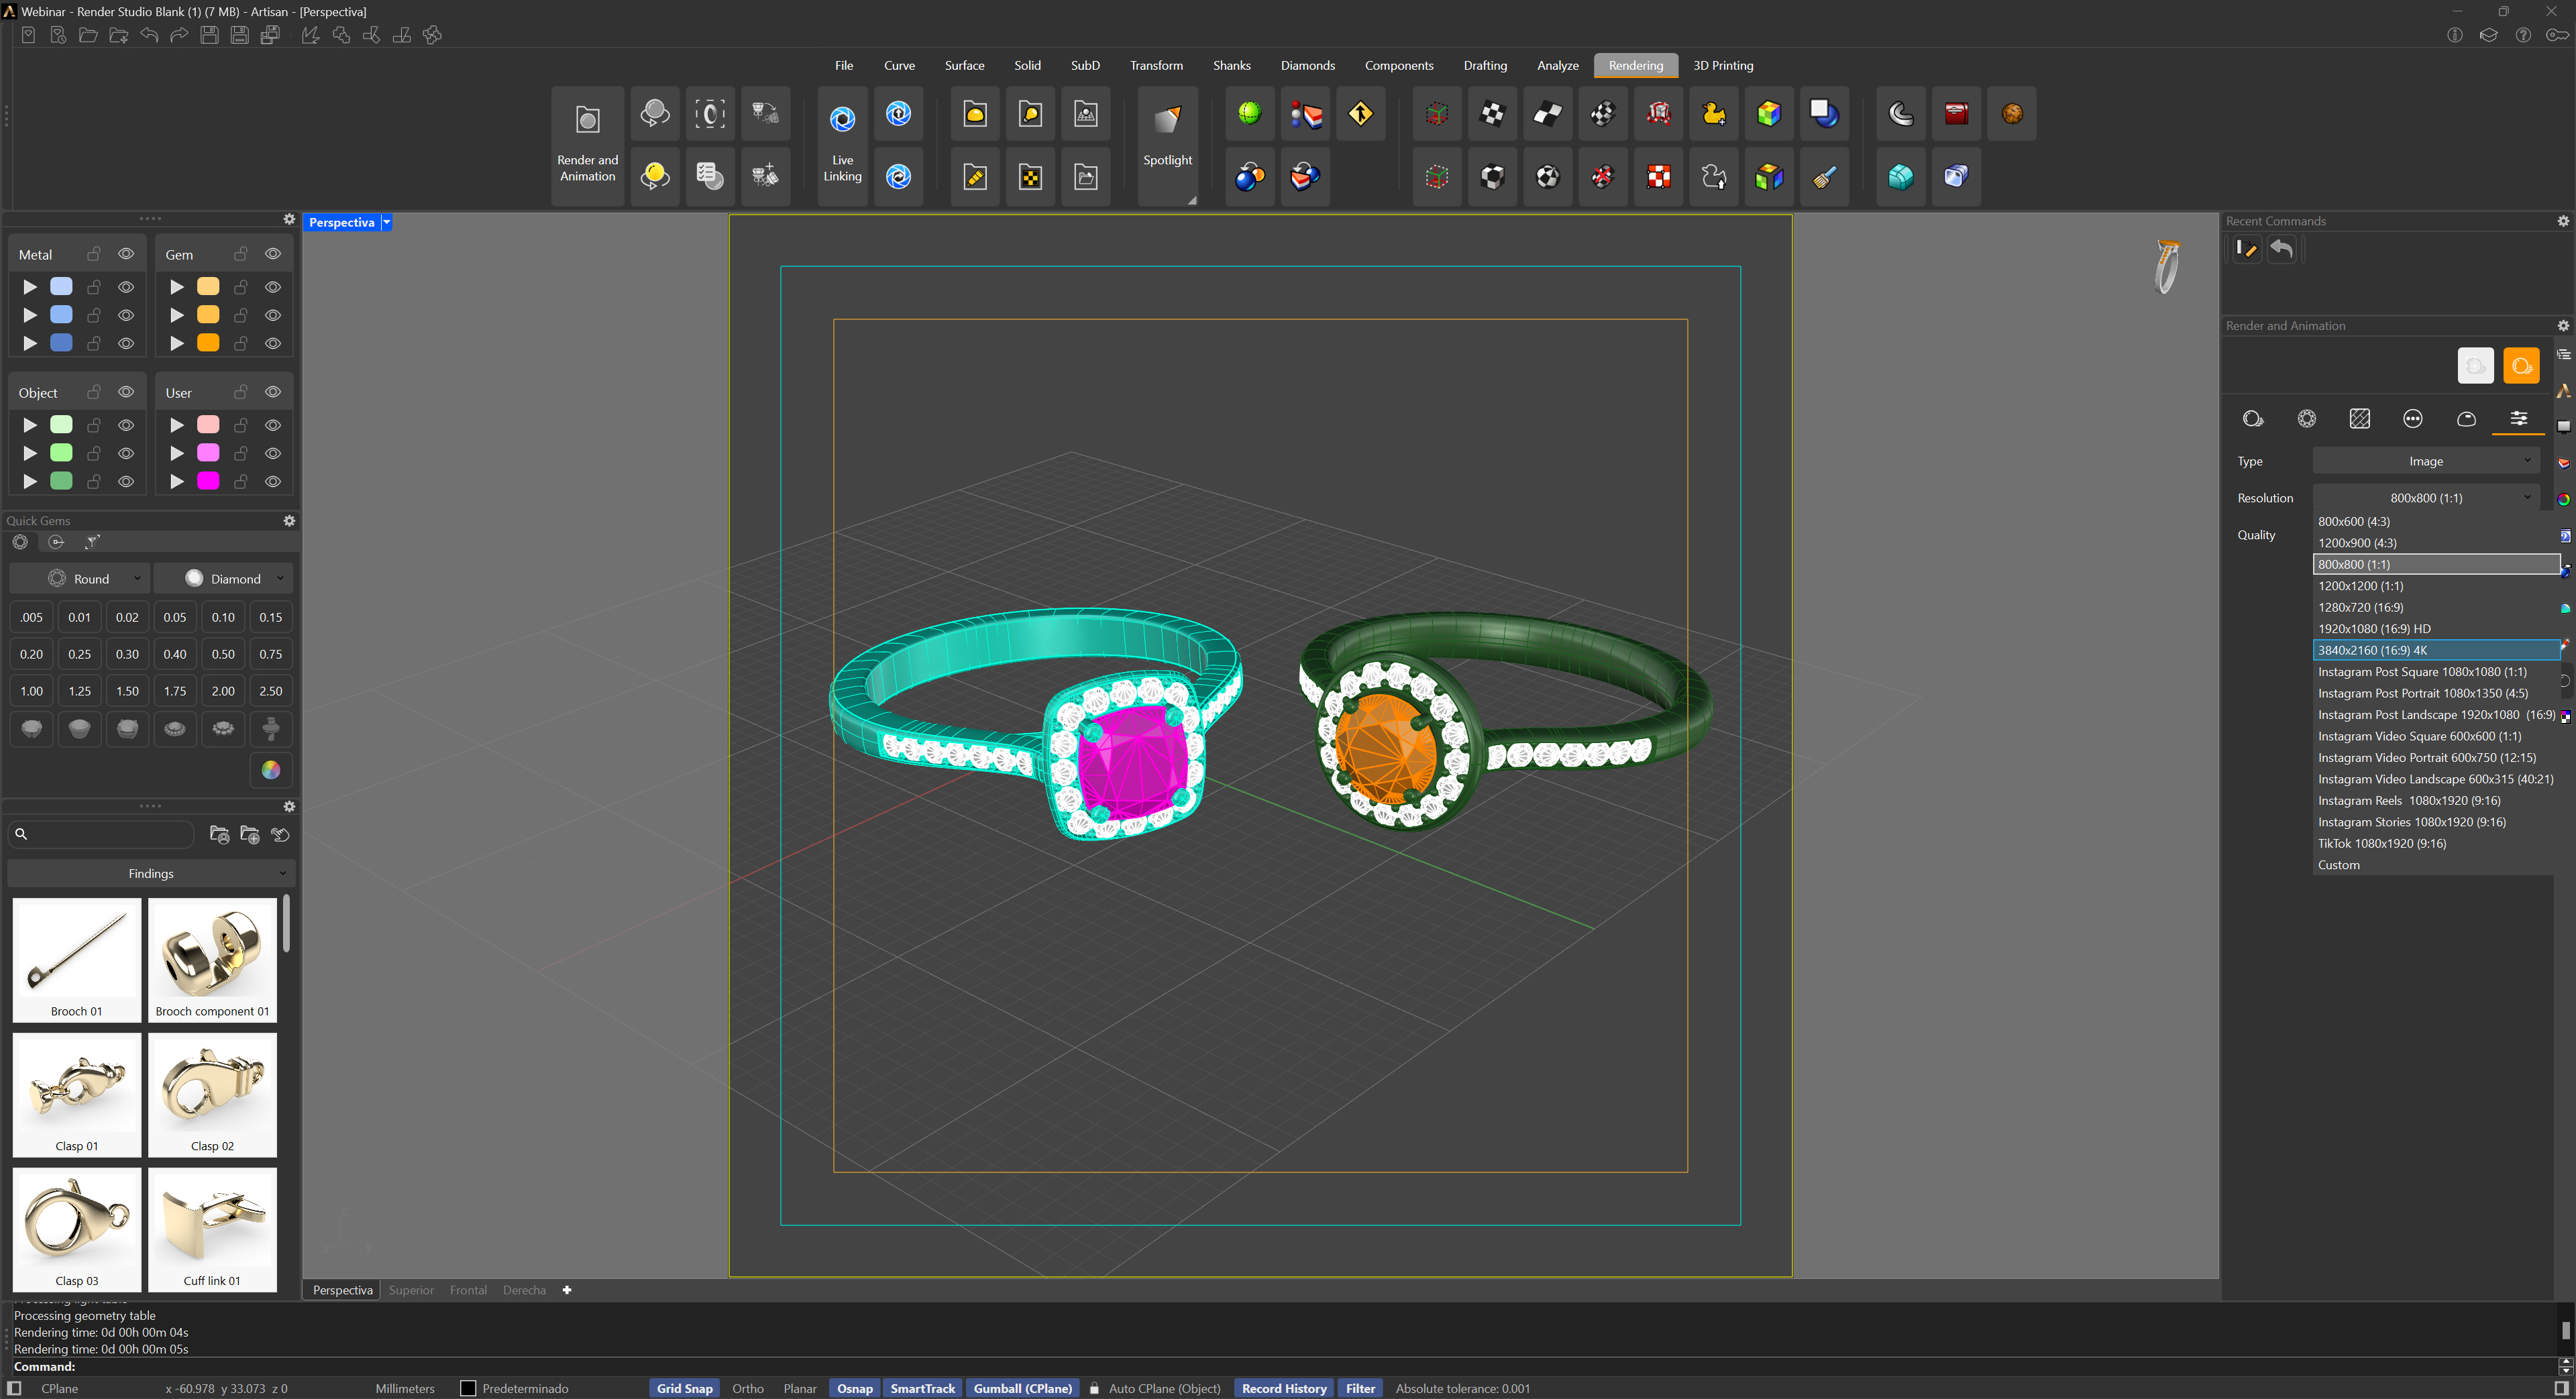
Task: Toggle Osnap in the status bar
Action: [854, 1388]
